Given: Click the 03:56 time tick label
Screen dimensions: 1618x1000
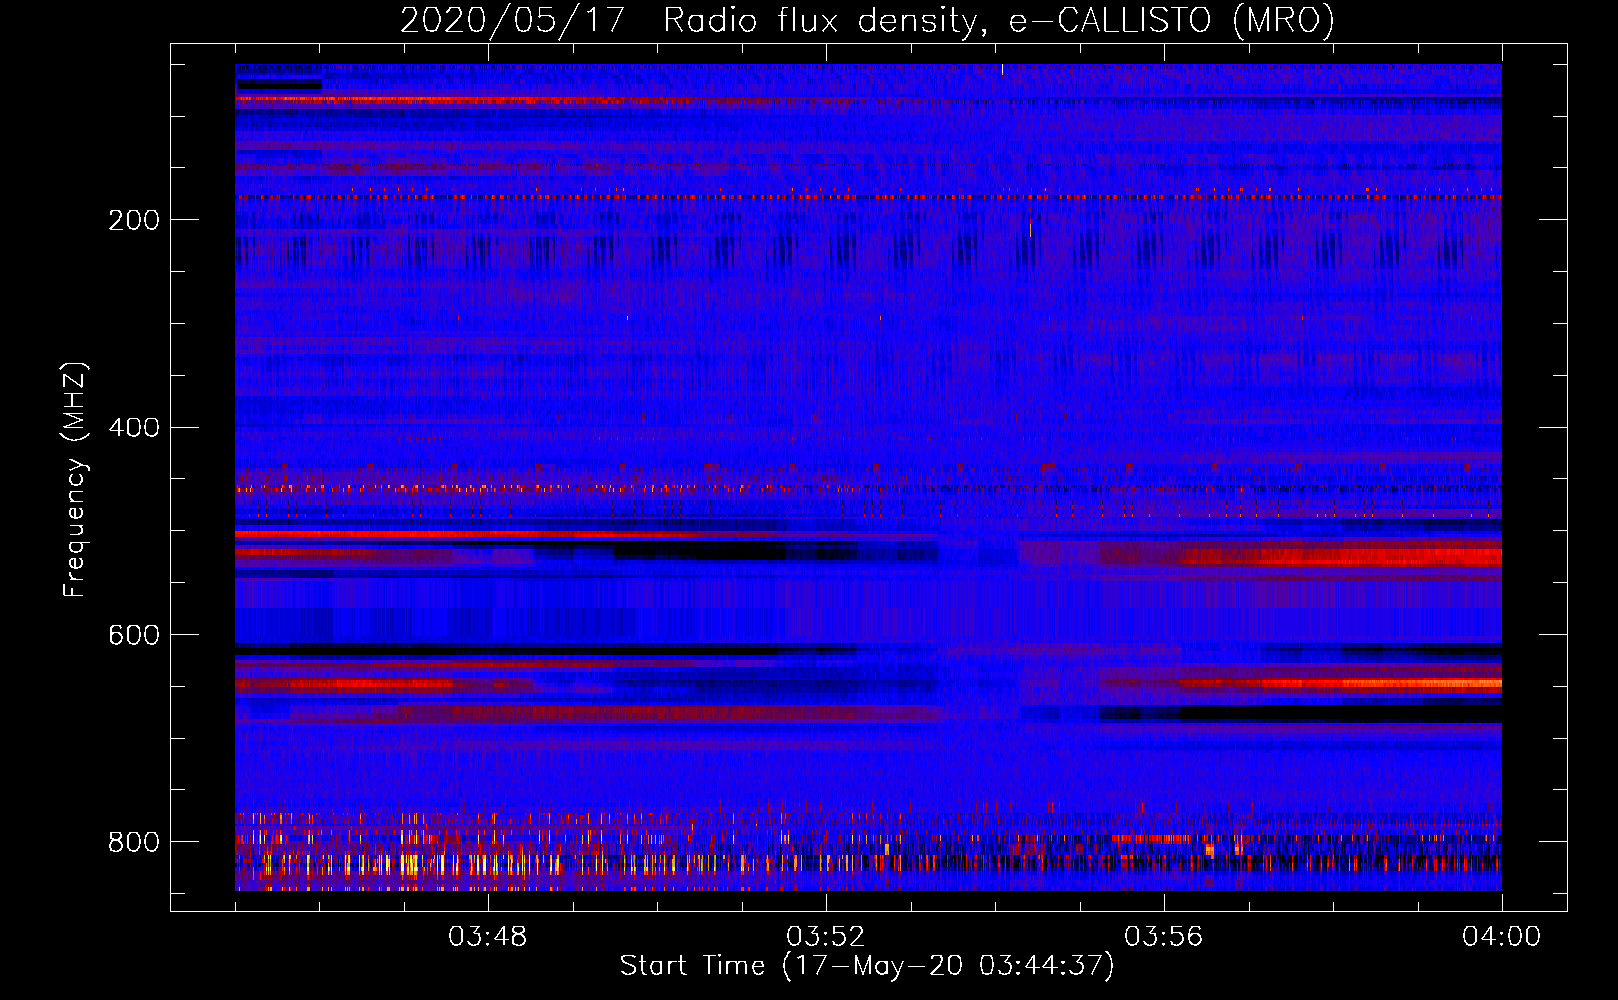Looking at the screenshot, I should (x=1163, y=937).
